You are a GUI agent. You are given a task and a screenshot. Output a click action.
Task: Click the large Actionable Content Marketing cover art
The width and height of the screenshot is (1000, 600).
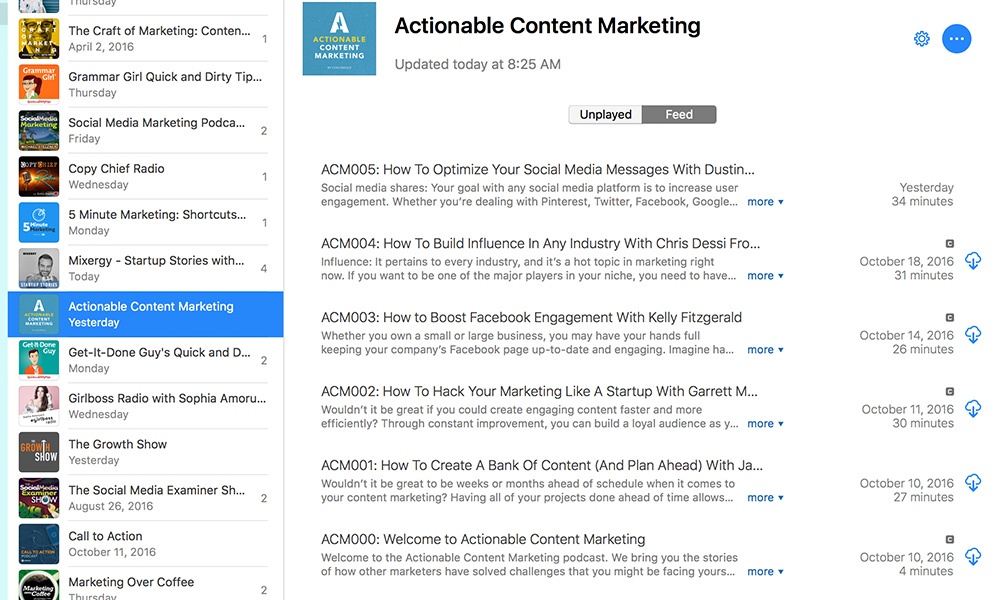point(339,39)
